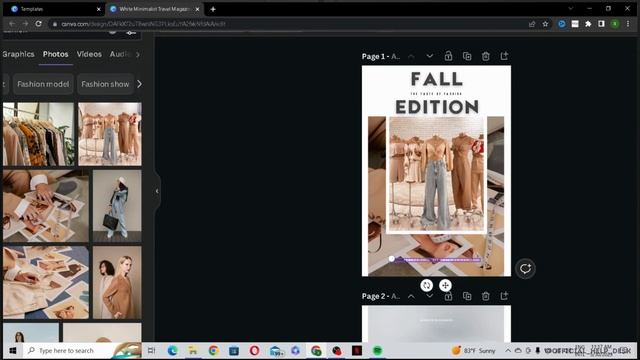This screenshot has width=640, height=360.
Task: Select the Fashion show suggestion chip
Action: [x=105, y=84]
